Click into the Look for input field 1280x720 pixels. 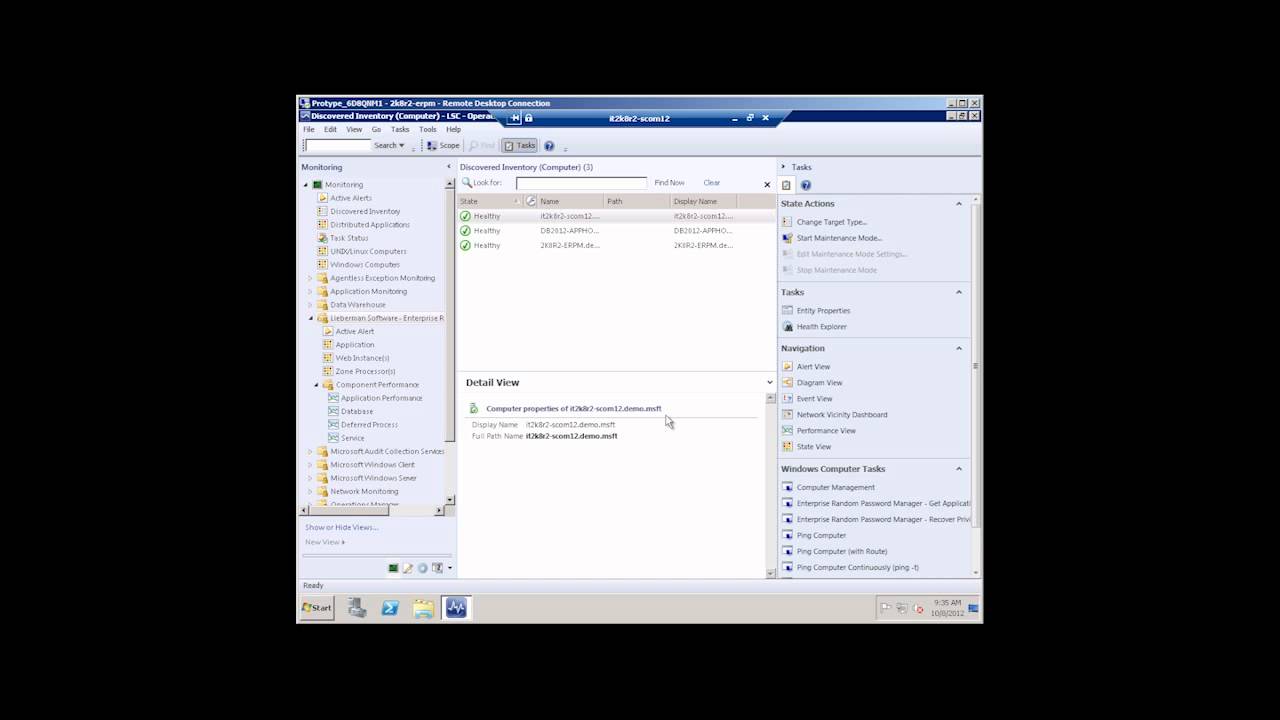[581, 183]
